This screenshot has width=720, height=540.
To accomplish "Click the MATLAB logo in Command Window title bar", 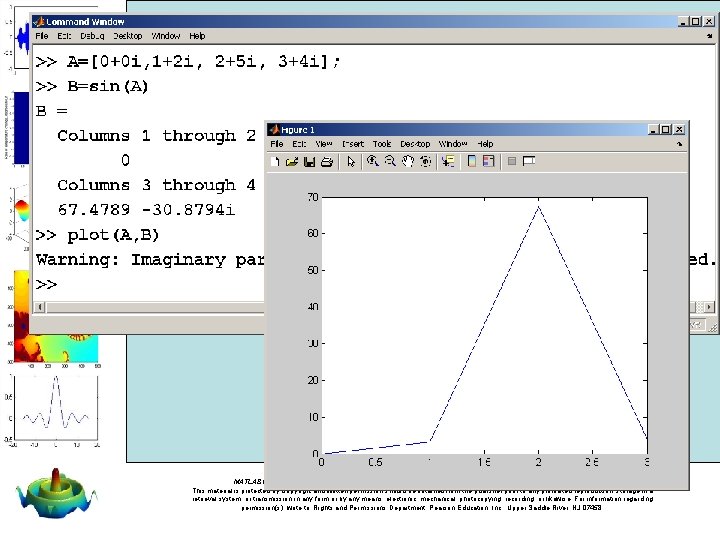I will tap(39, 22).
